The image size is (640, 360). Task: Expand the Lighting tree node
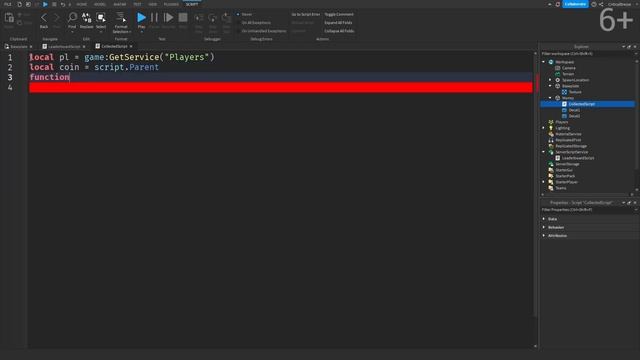click(544, 128)
